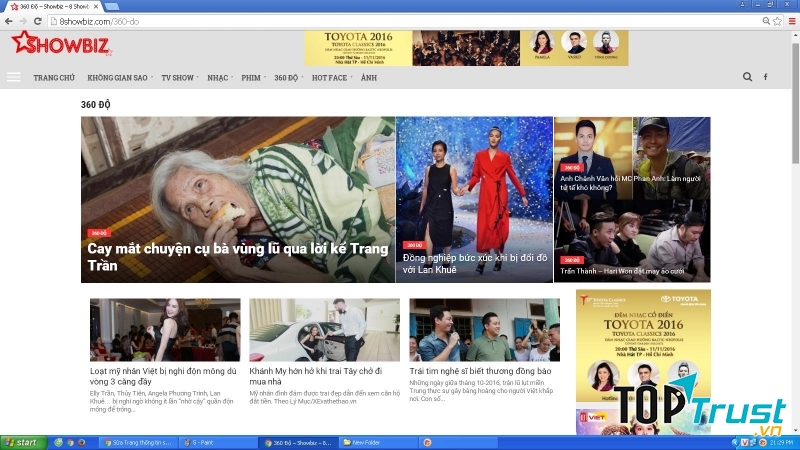Switch to the Paint taskbar window

click(217, 442)
